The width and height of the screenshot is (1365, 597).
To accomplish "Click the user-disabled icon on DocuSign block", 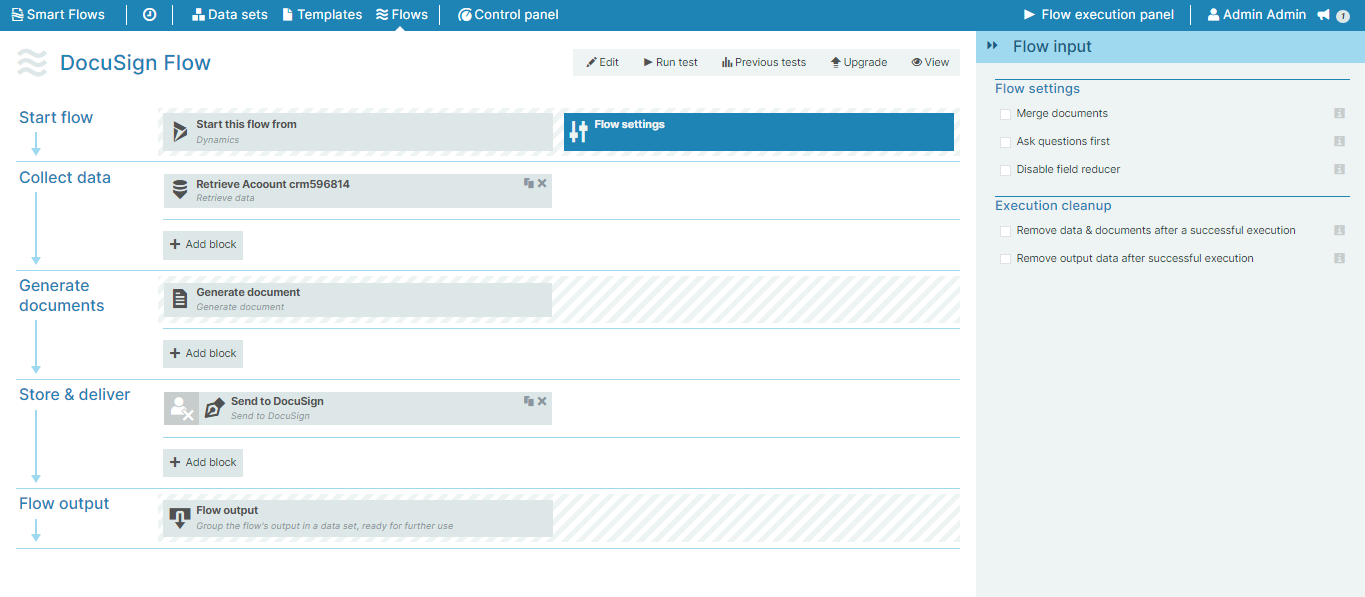I will pos(182,408).
